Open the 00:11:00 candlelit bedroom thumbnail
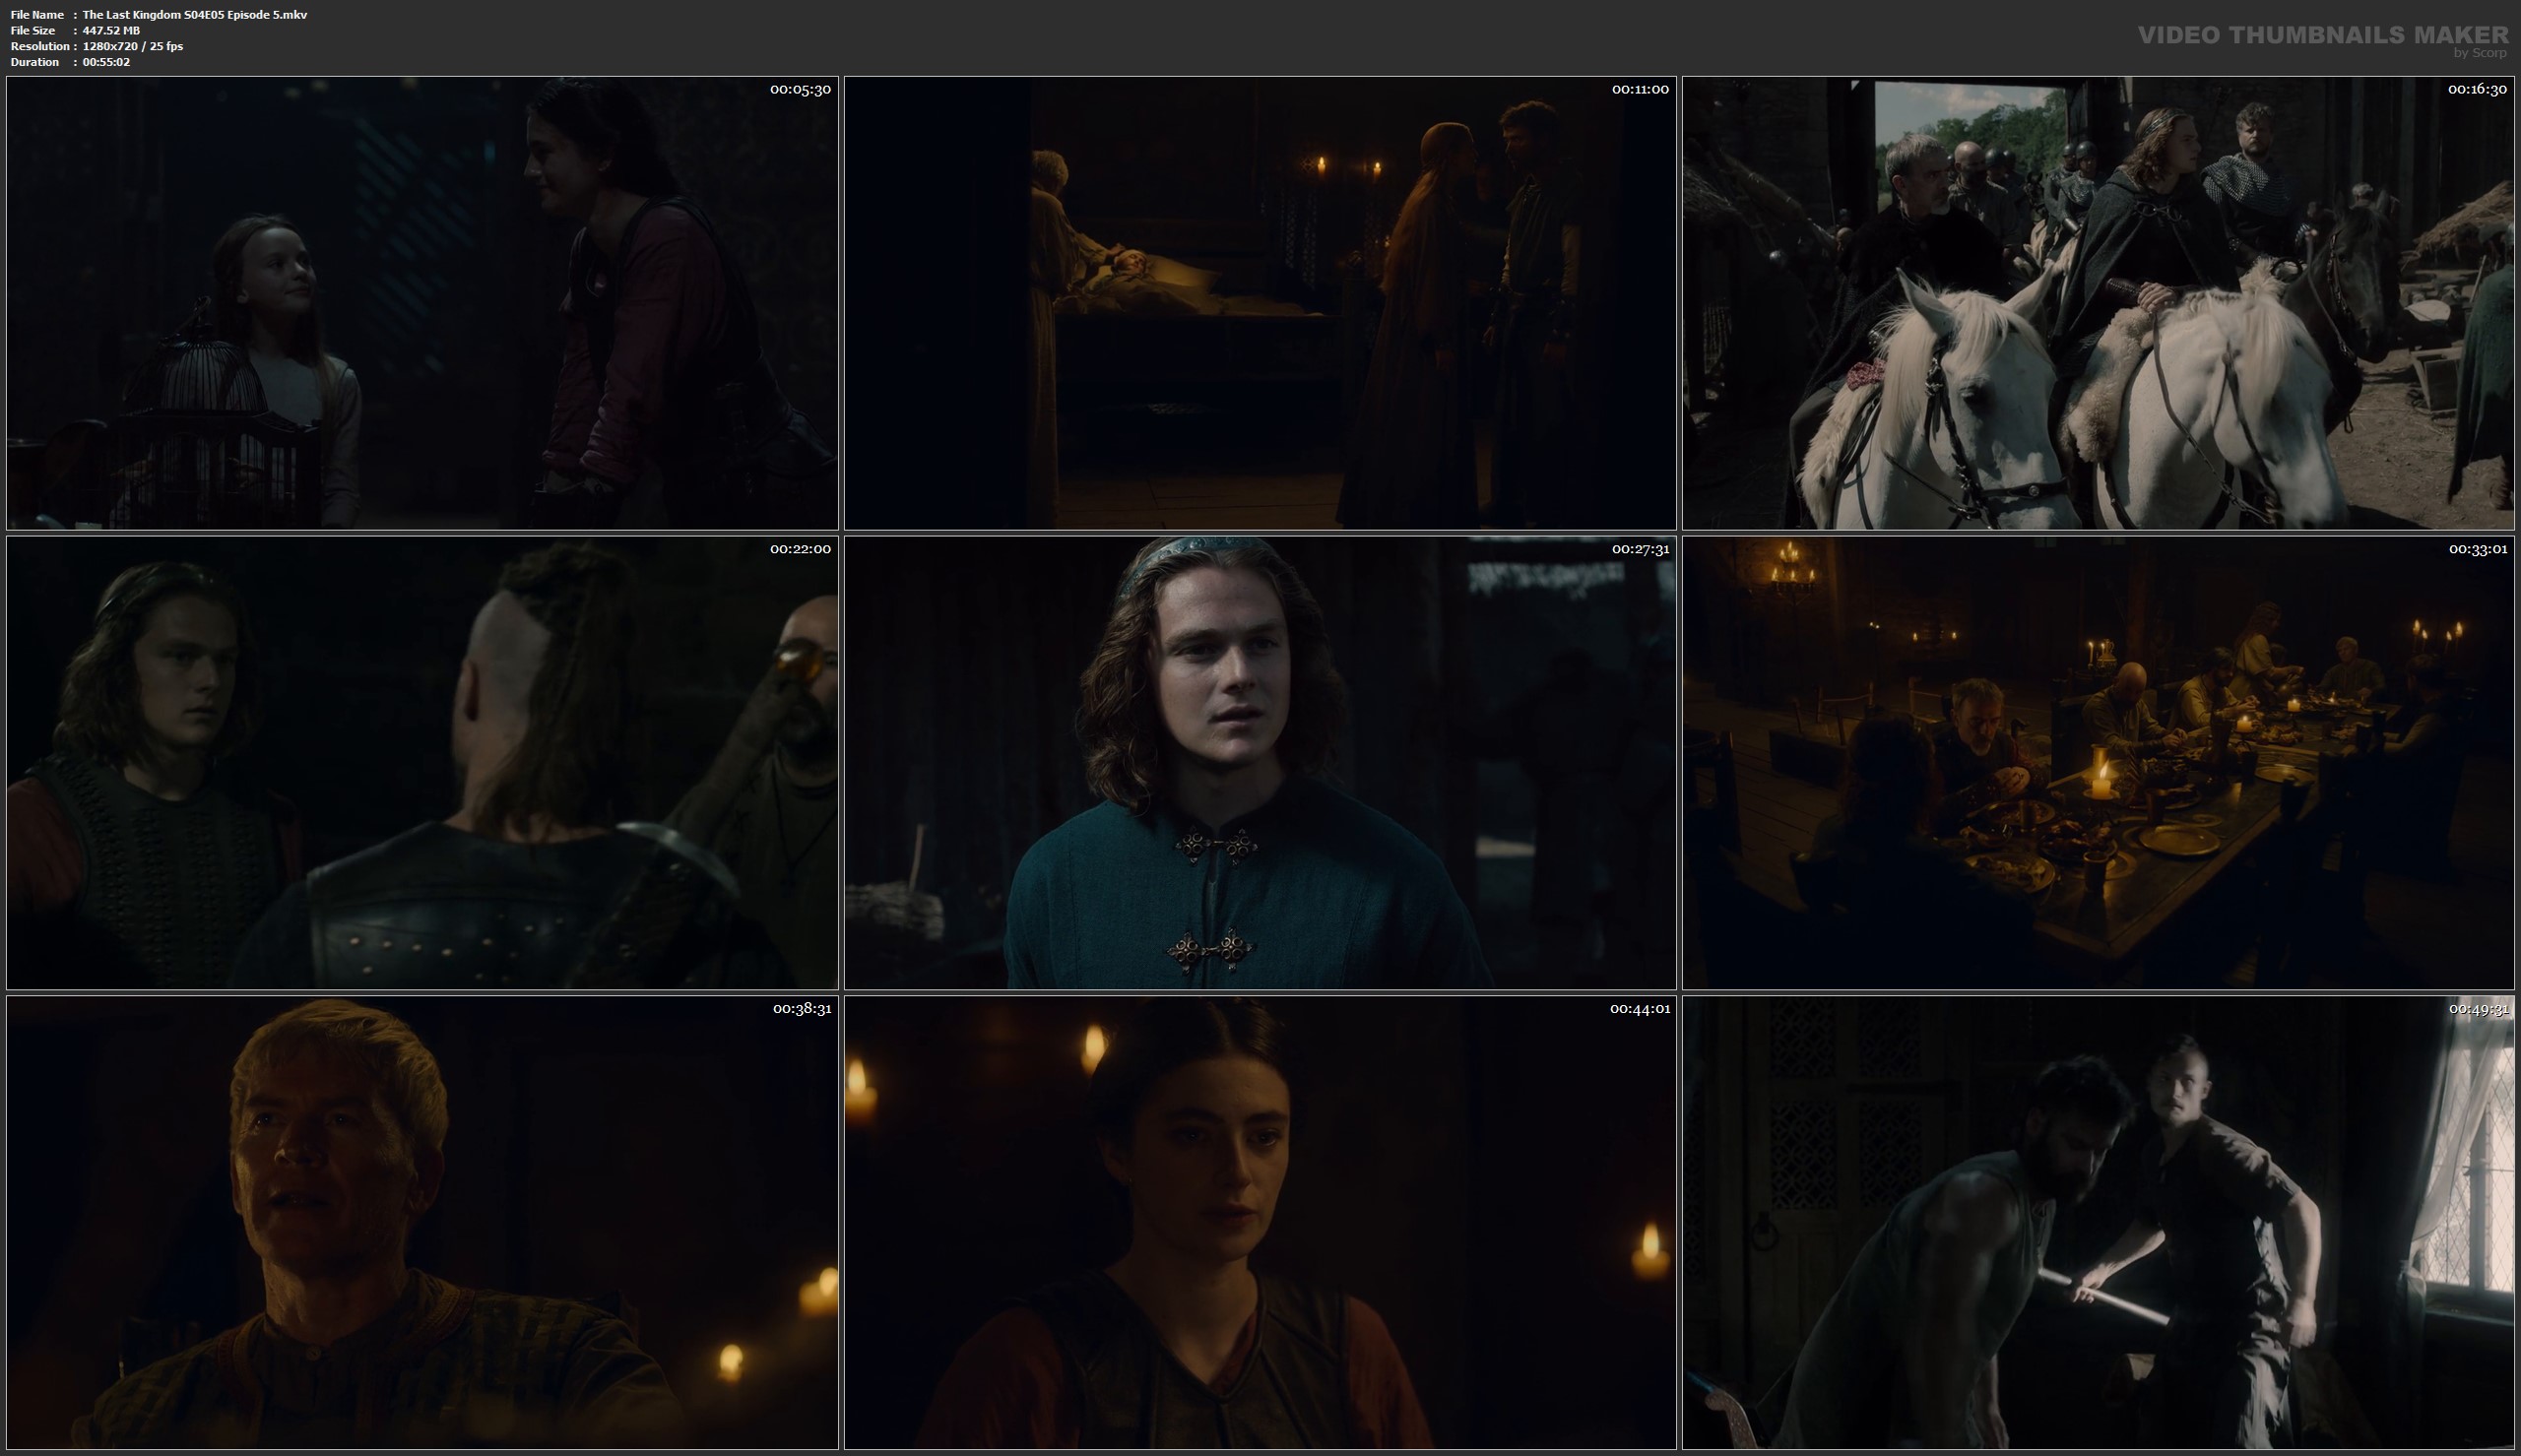 pyautogui.click(x=1260, y=303)
